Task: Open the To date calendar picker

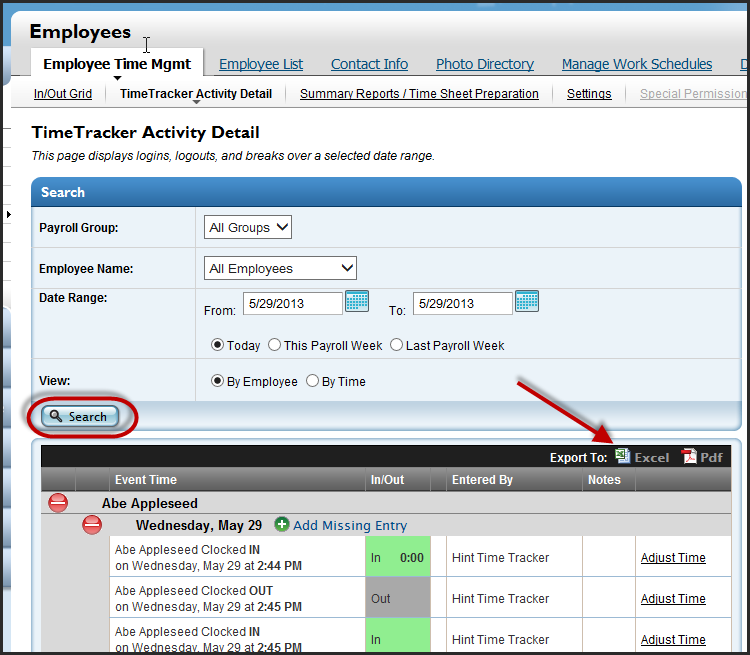Action: (x=527, y=301)
